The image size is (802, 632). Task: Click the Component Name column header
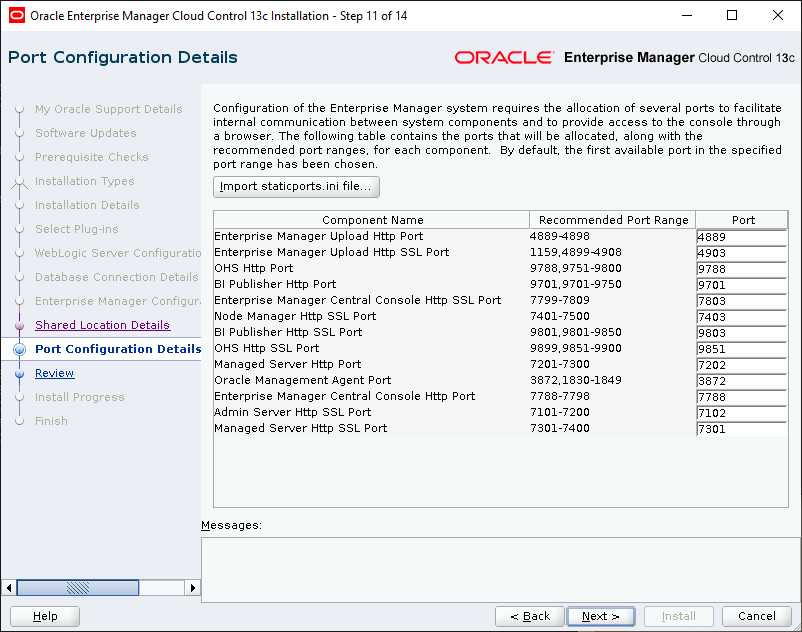[372, 220]
